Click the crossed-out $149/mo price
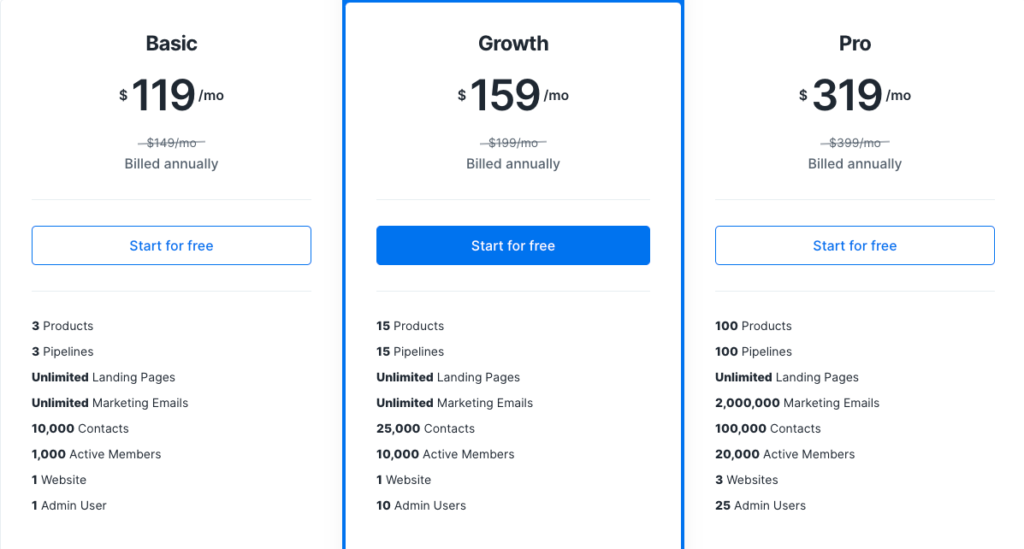This screenshot has width=1024, height=549. coord(171,143)
